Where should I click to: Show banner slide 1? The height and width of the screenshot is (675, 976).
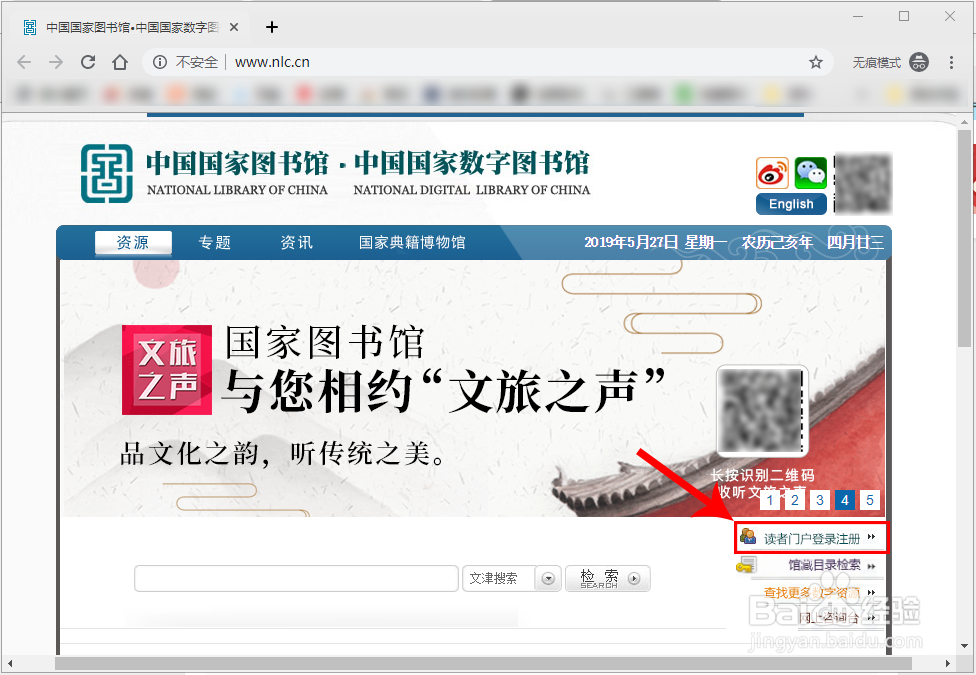click(770, 500)
